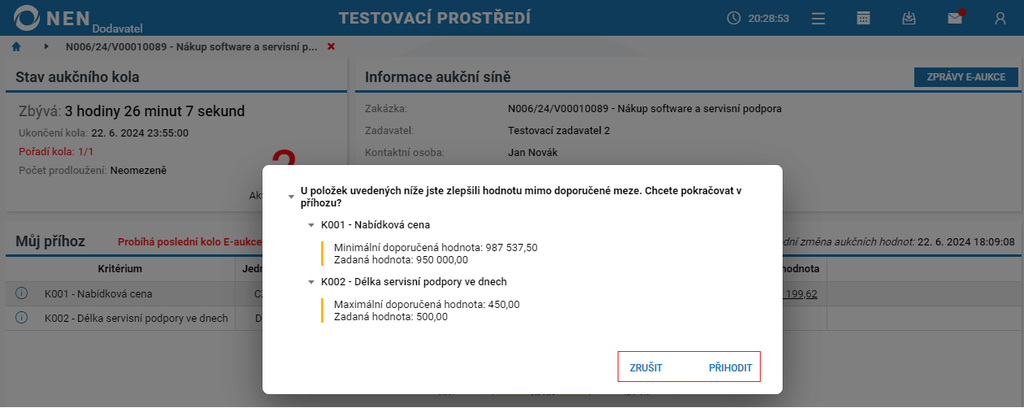Viewport: 1024px width, 408px height.
Task: Click Zakázka value N006/24/V00010089 in Informace panel
Action: pos(645,108)
